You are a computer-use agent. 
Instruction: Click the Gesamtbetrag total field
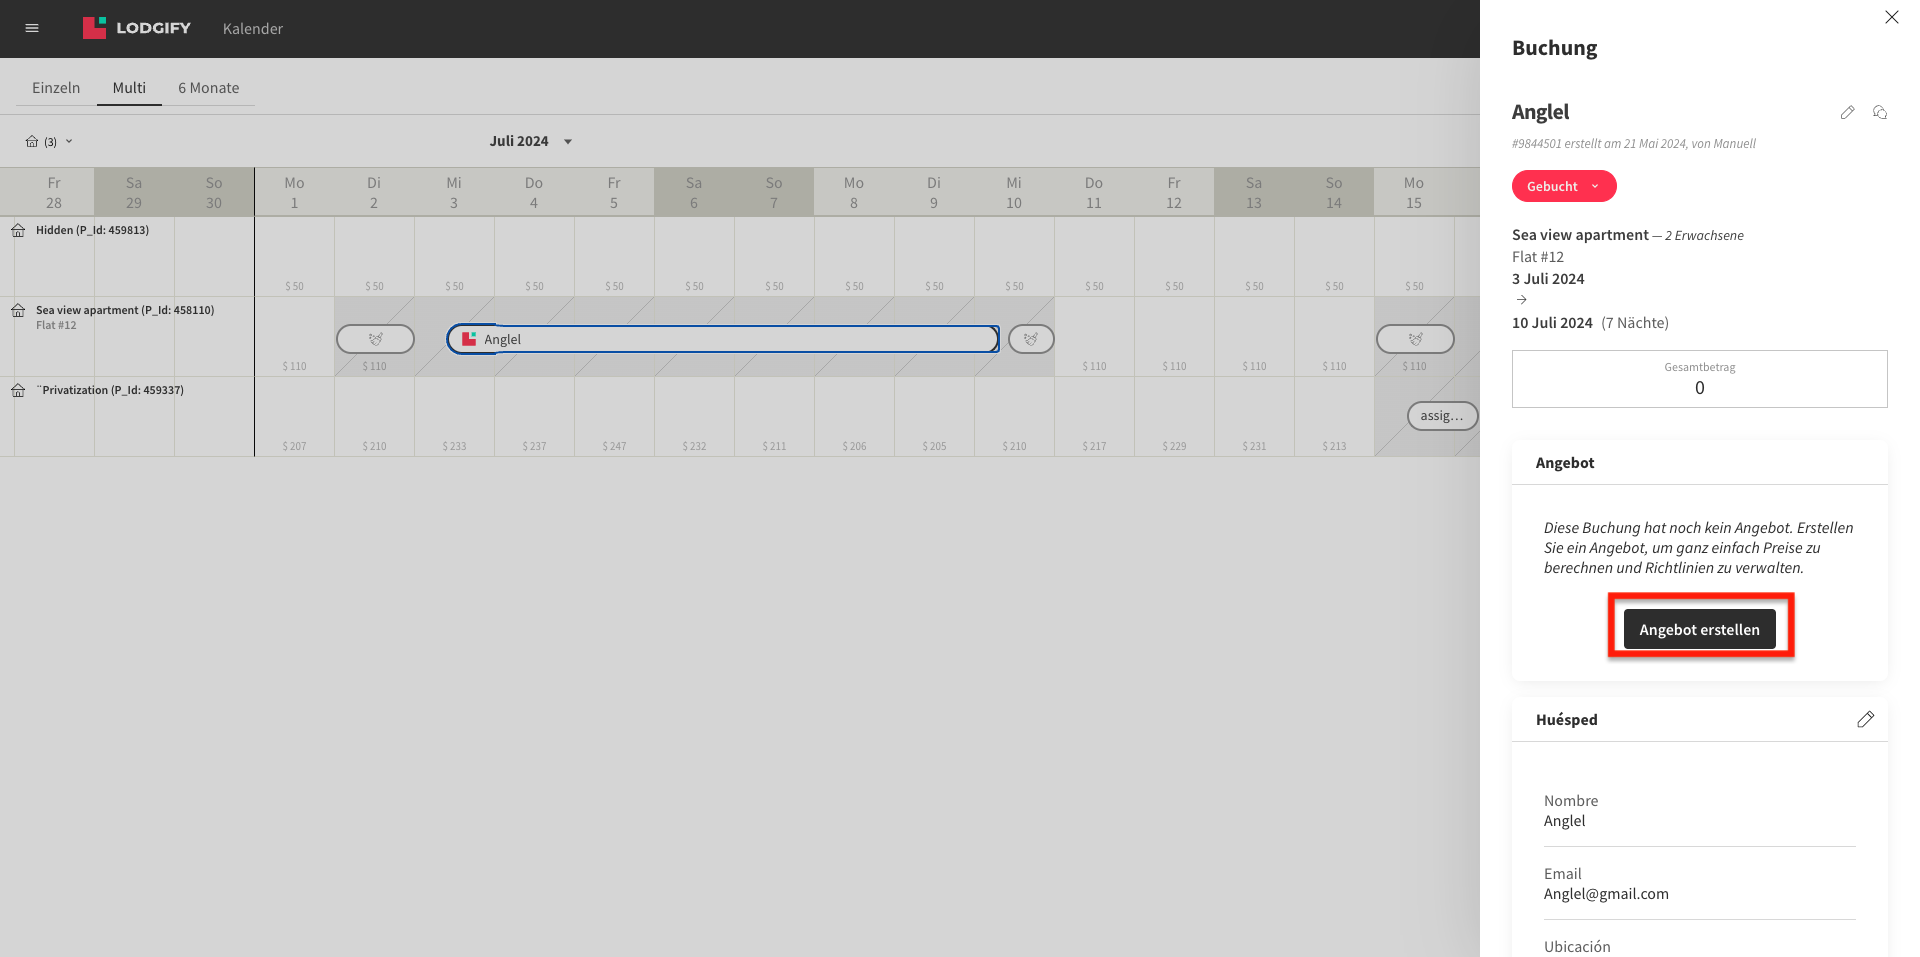[1699, 379]
